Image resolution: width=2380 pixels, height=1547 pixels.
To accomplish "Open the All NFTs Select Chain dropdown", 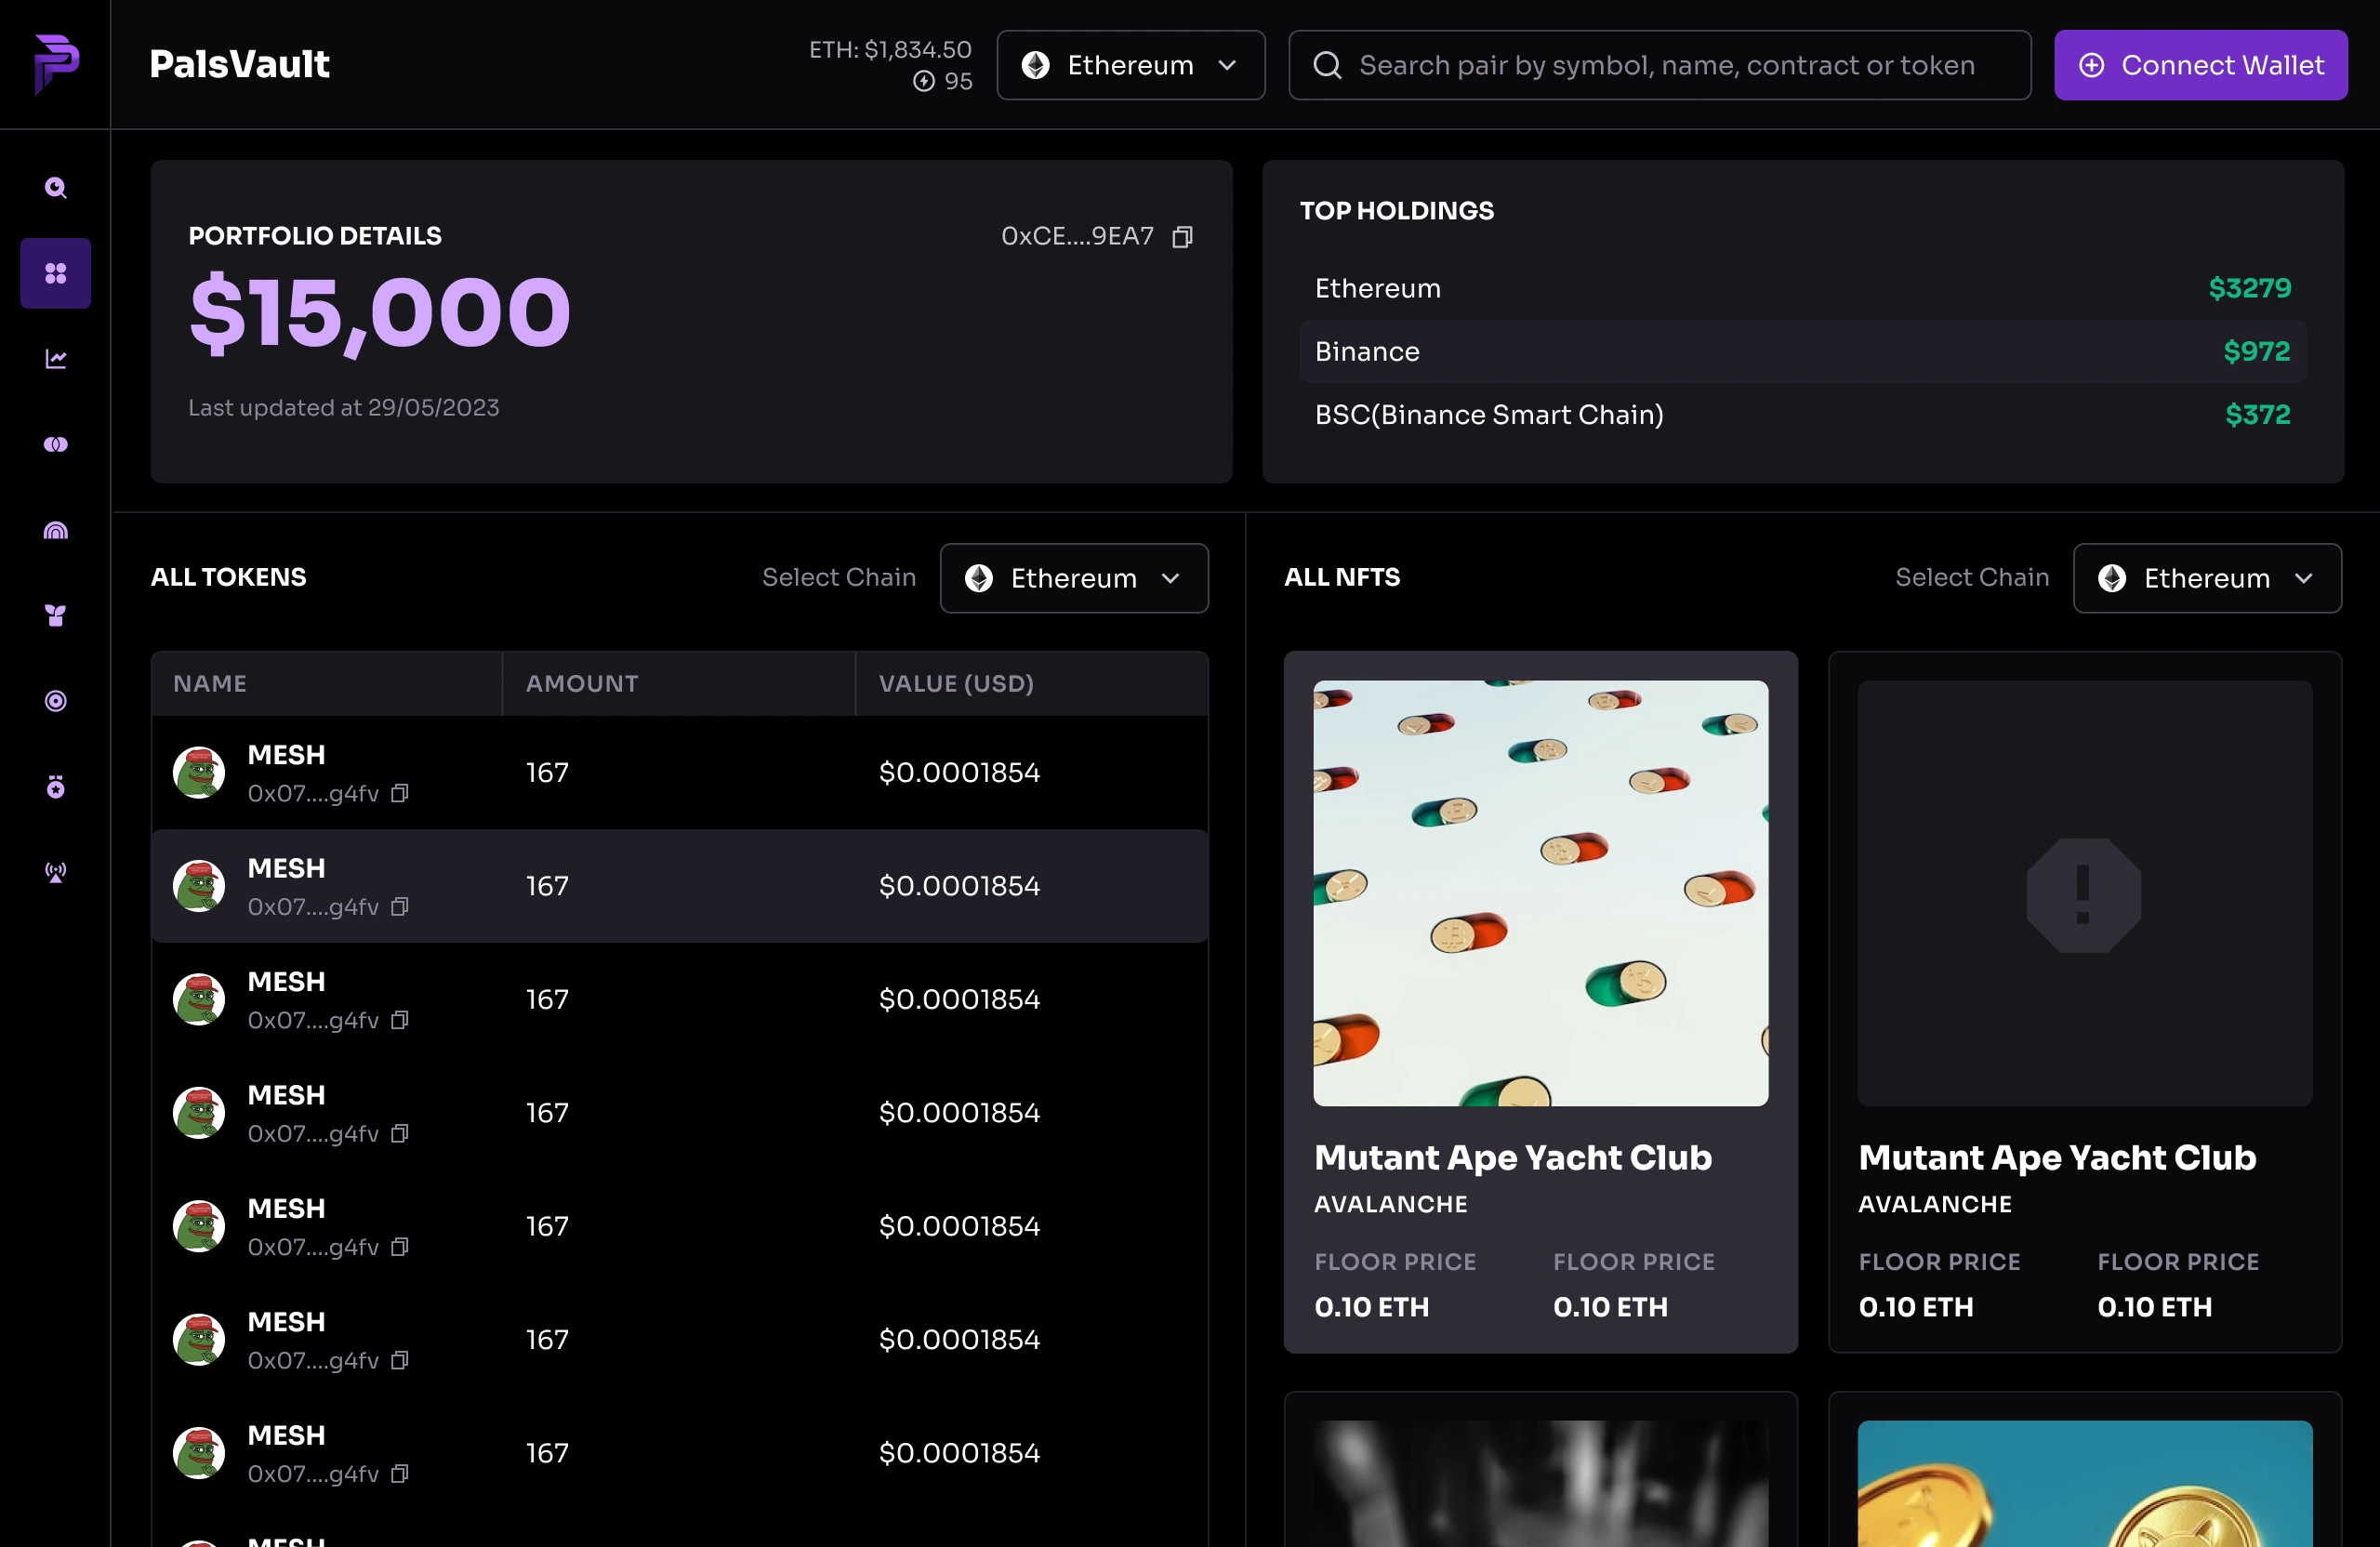I will coord(2207,578).
